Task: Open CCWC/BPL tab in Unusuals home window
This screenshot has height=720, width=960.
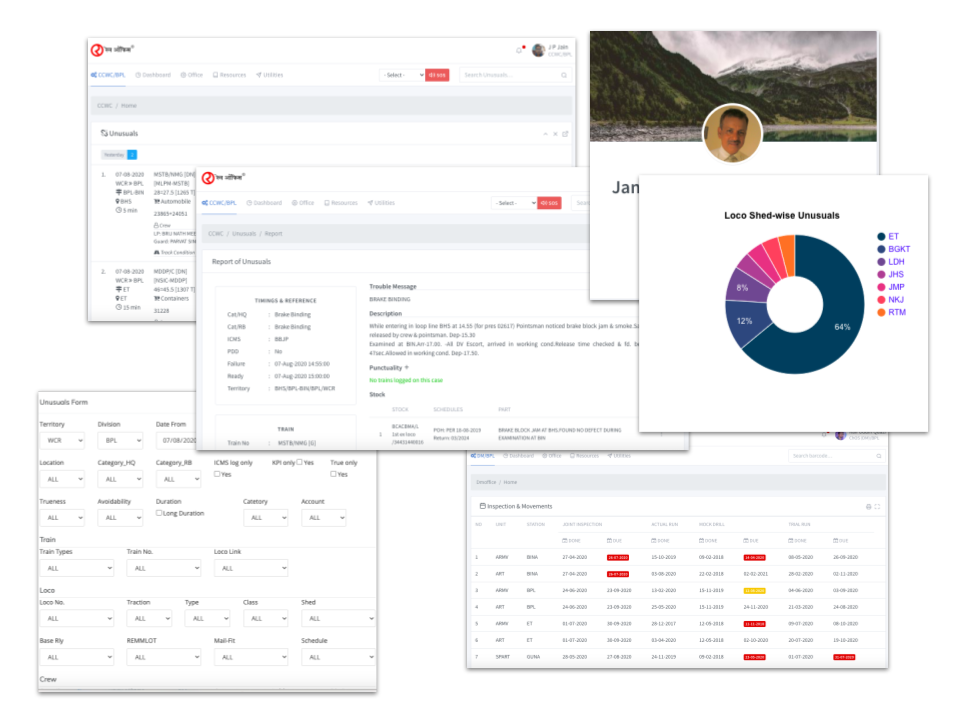Action: [x=108, y=75]
